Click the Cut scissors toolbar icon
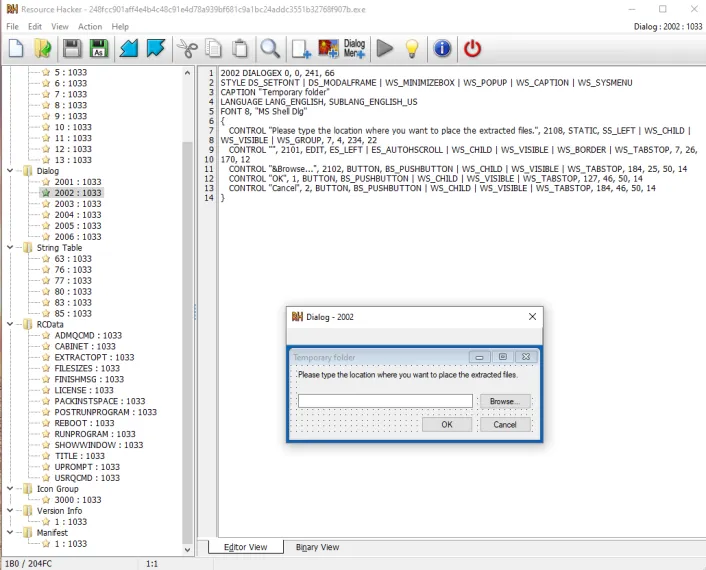Image resolution: width=706 pixels, height=570 pixels. (x=187, y=48)
